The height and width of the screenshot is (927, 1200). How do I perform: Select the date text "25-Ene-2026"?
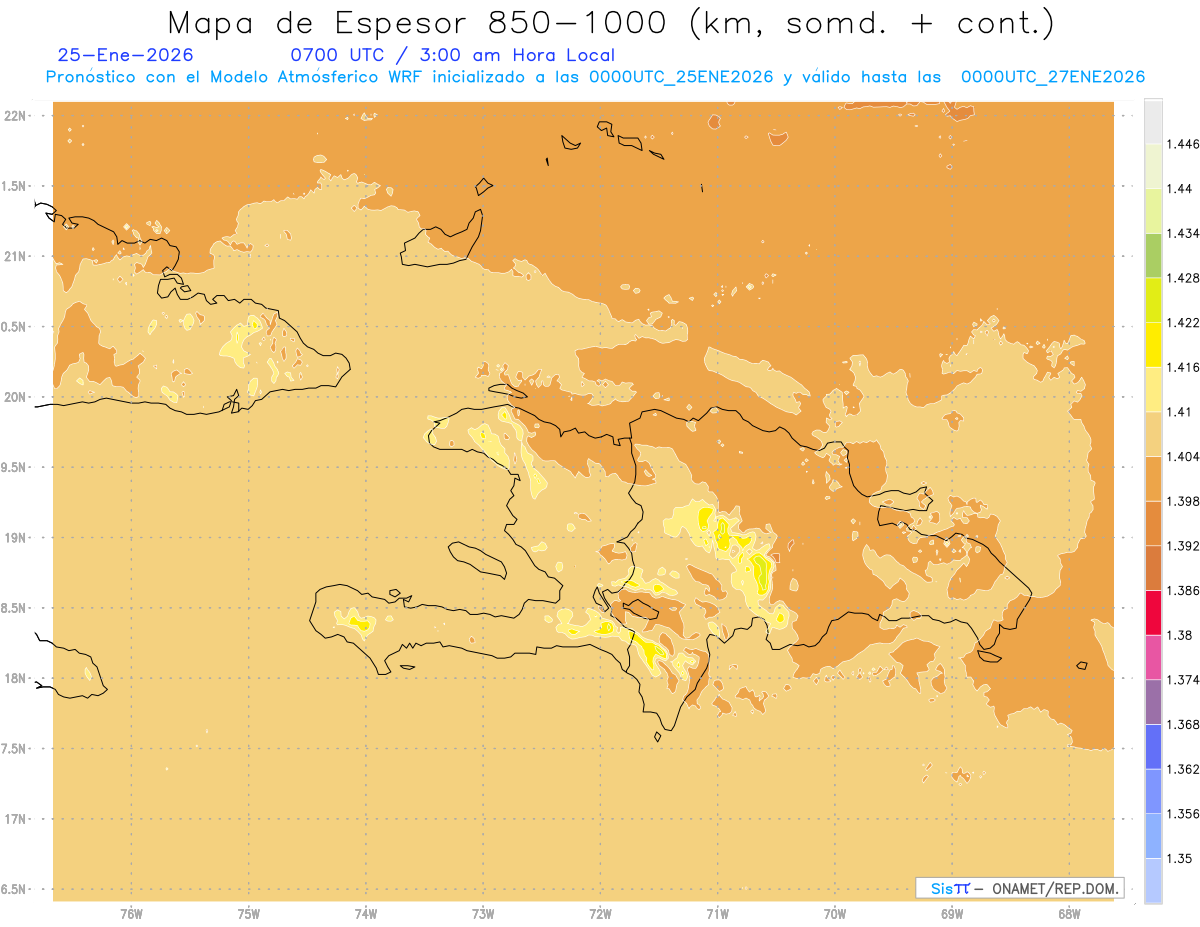tap(126, 56)
